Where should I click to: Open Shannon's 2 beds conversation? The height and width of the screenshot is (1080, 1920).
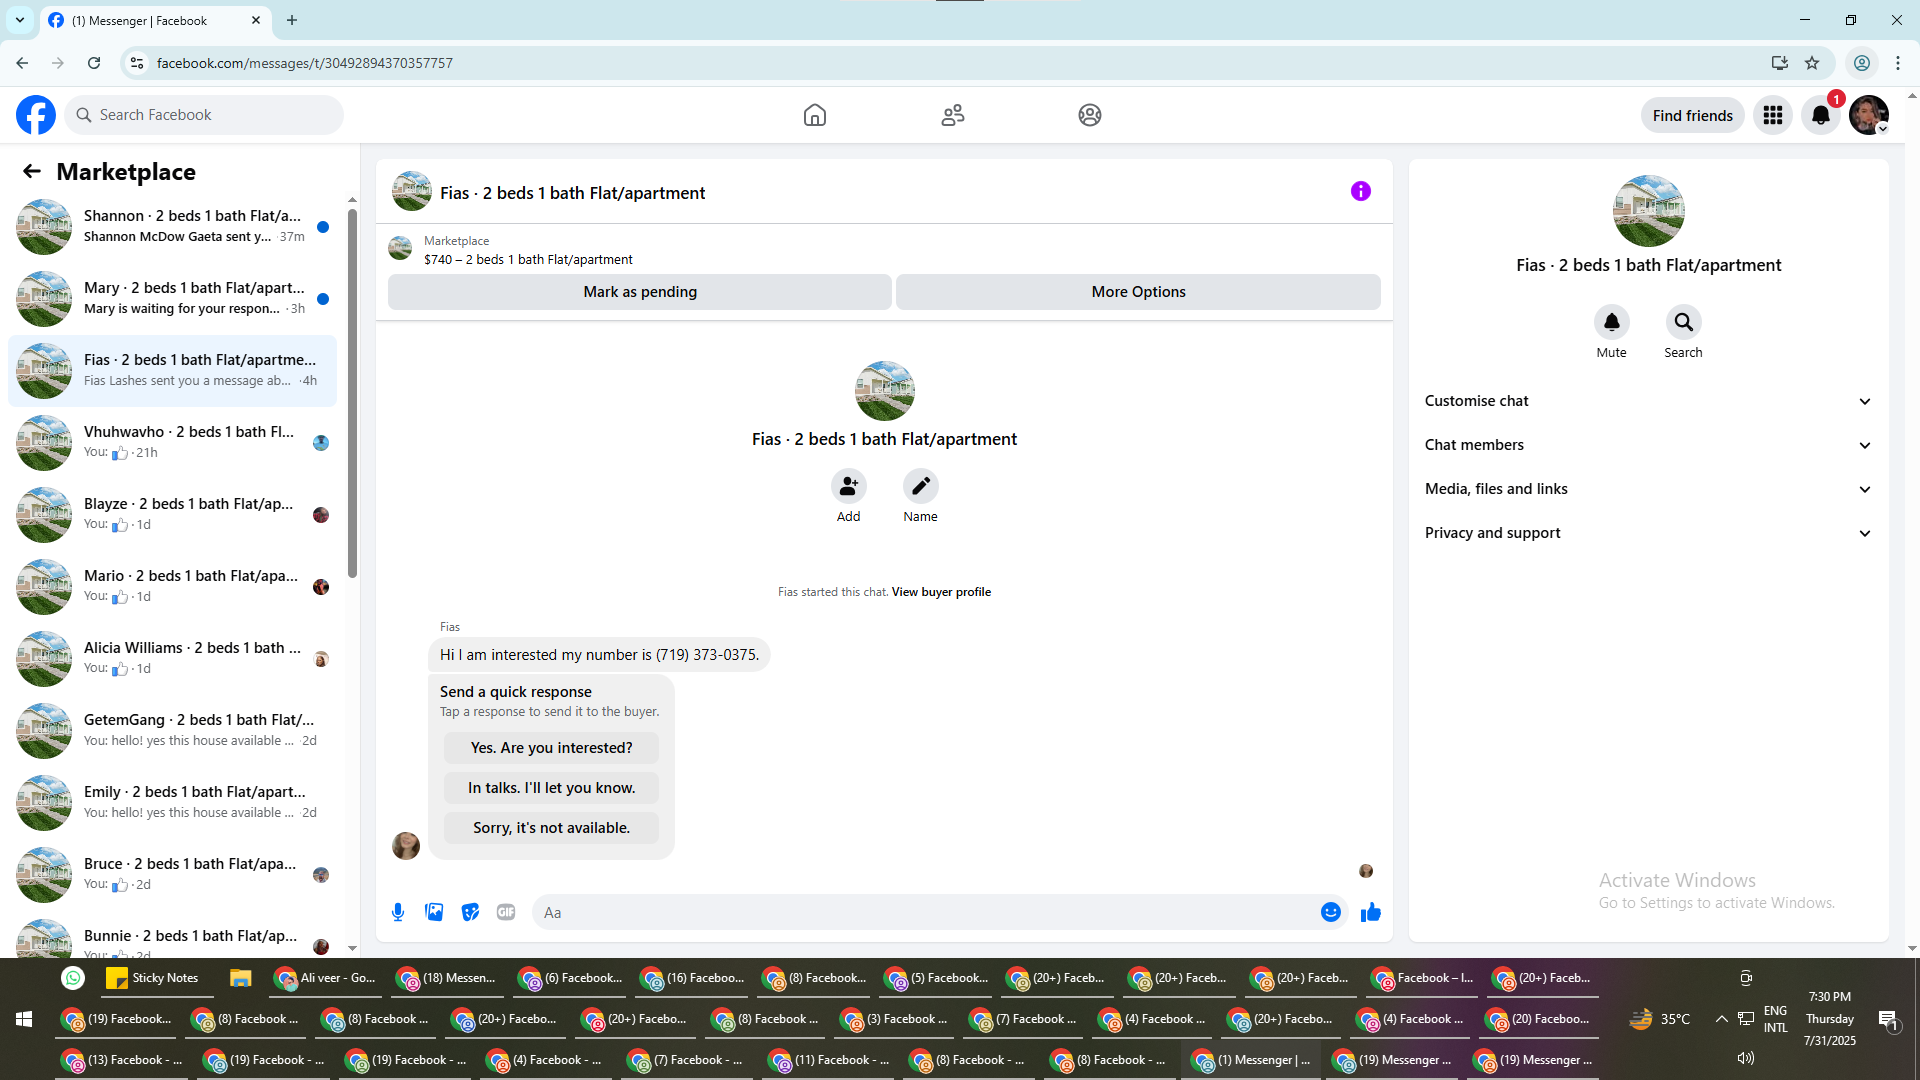tap(175, 227)
